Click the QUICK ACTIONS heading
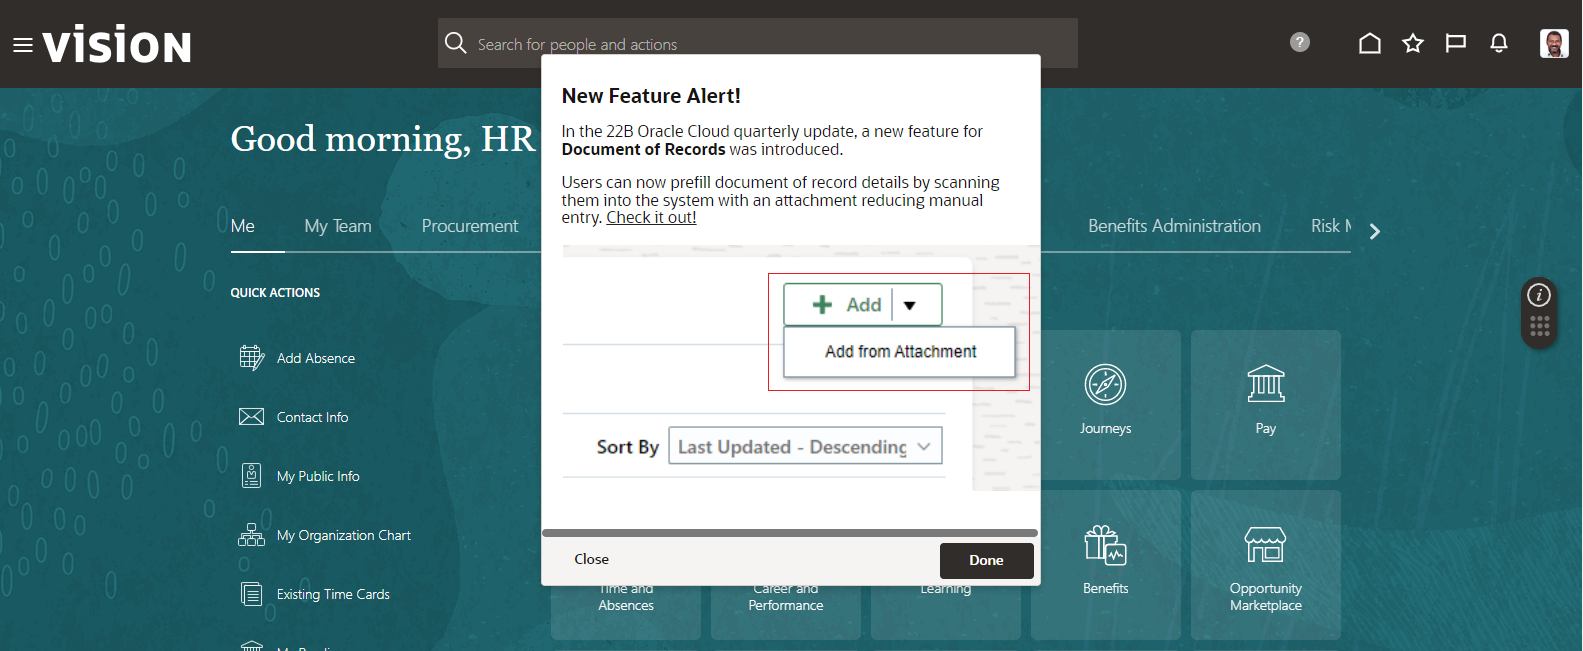This screenshot has height=651, width=1583. click(275, 293)
